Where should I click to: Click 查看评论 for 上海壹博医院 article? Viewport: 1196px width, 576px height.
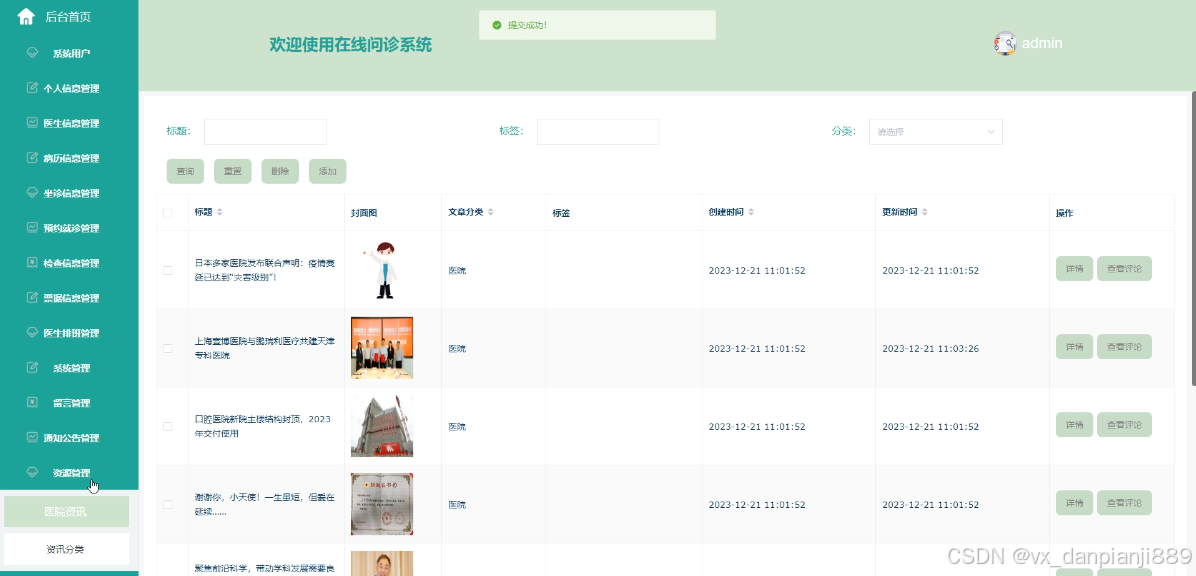tap(1124, 346)
